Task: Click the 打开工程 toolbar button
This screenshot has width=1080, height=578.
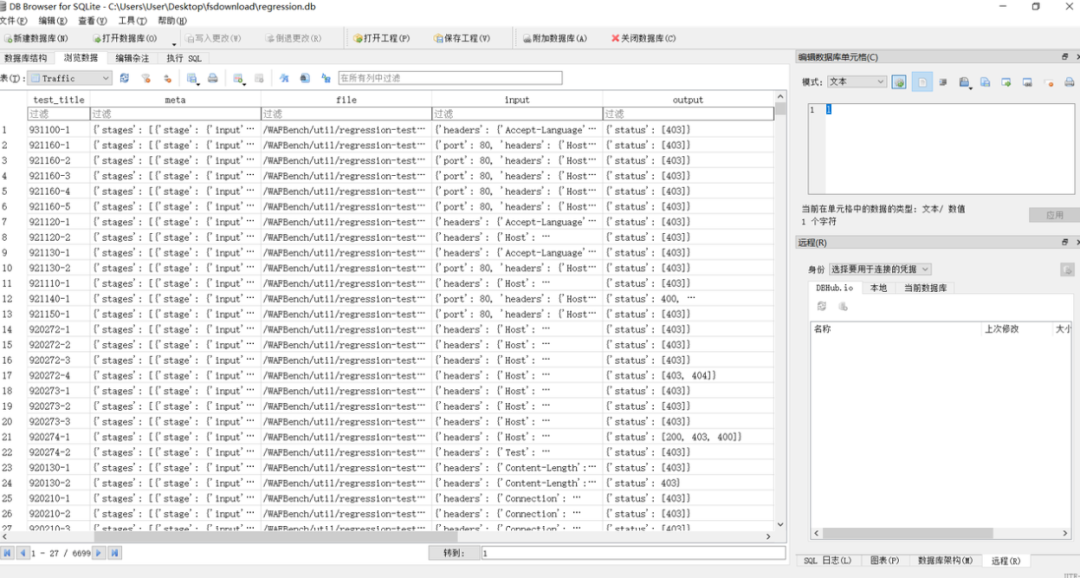Action: point(382,39)
